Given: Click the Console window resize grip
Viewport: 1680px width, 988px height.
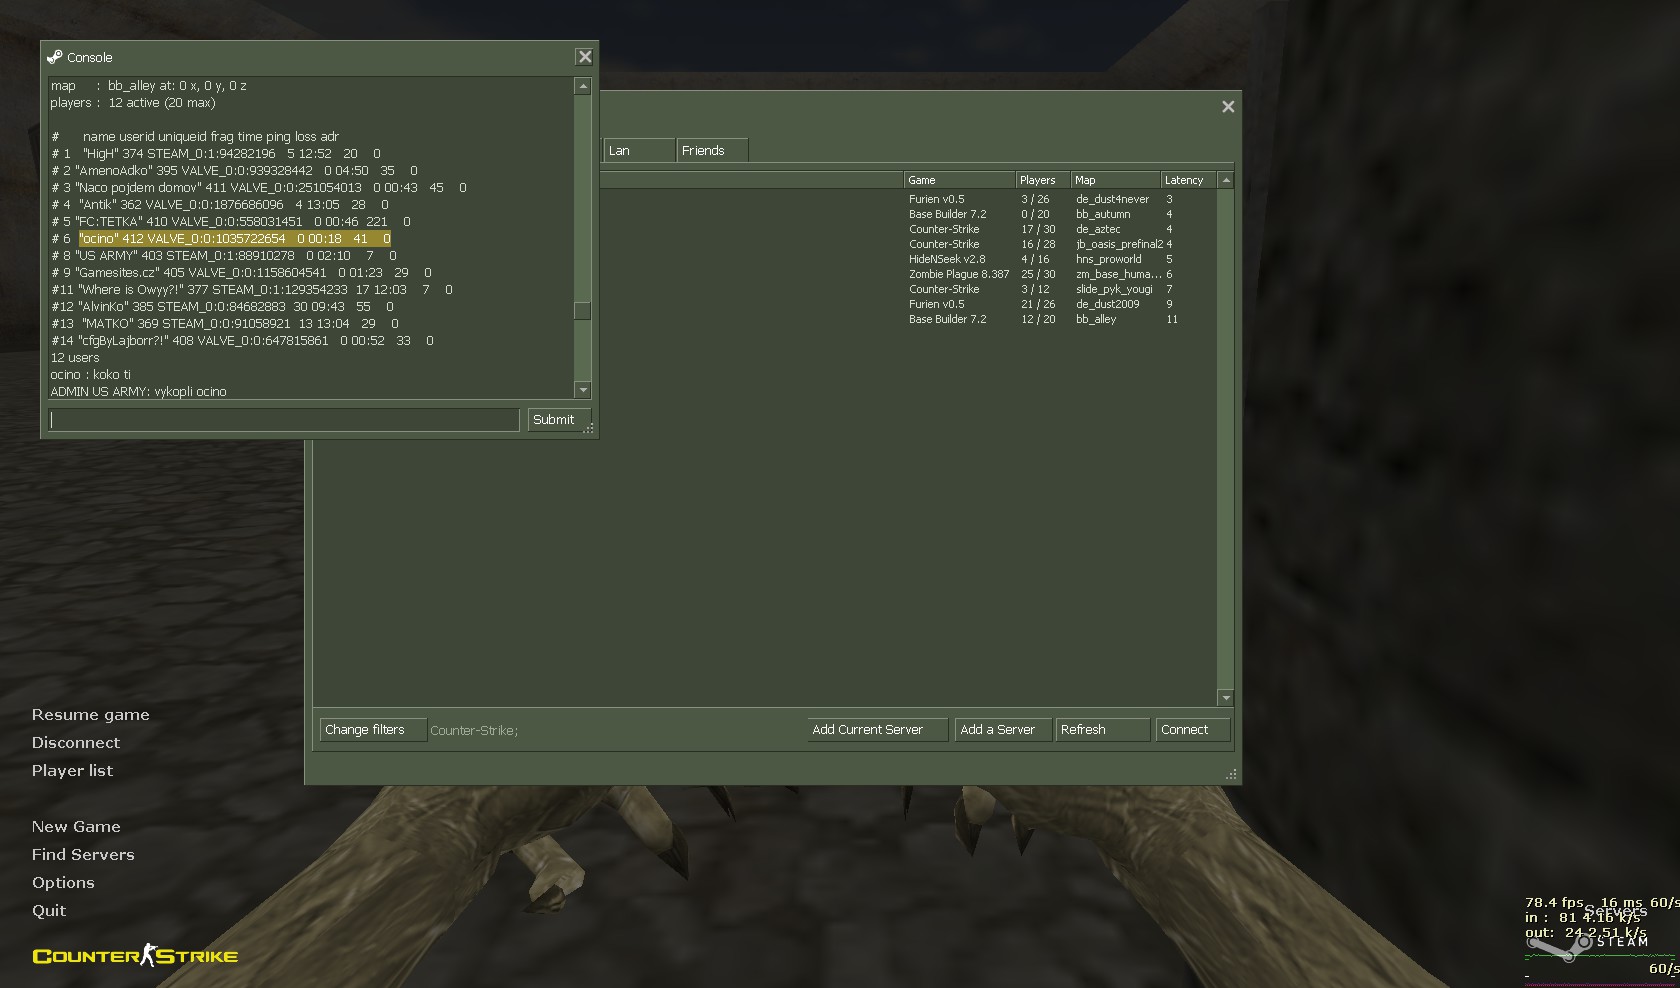Looking at the screenshot, I should coord(589,429).
